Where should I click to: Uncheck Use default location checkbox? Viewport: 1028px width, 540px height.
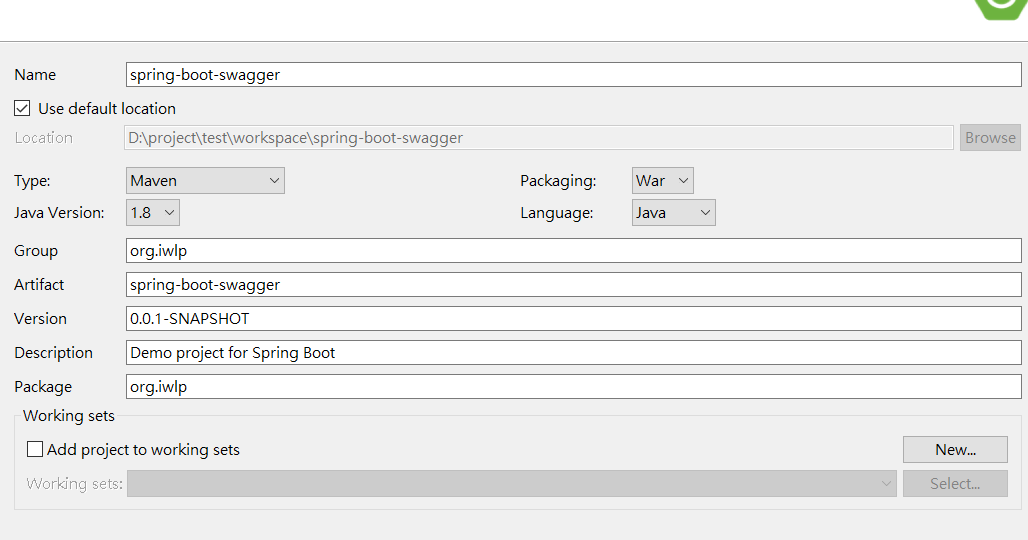click(x=22, y=108)
